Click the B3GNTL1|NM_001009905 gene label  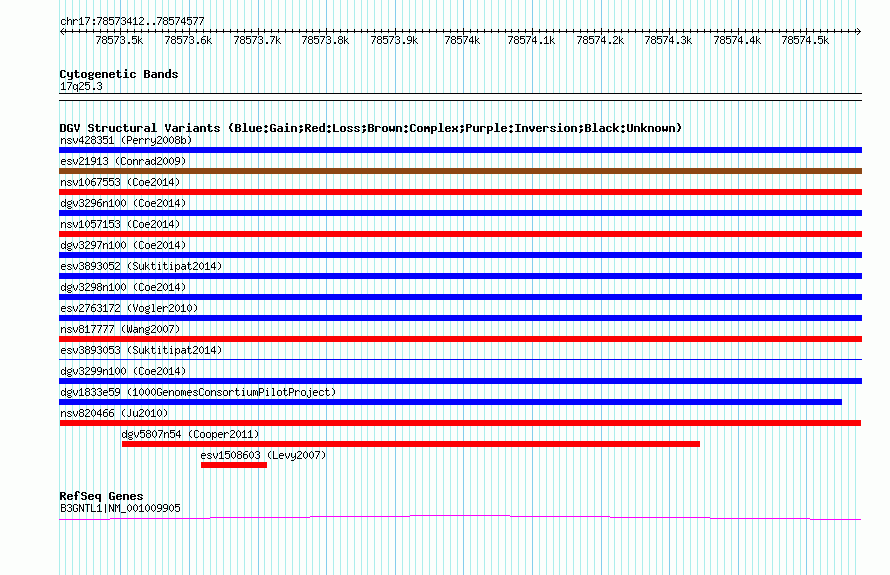coord(120,508)
